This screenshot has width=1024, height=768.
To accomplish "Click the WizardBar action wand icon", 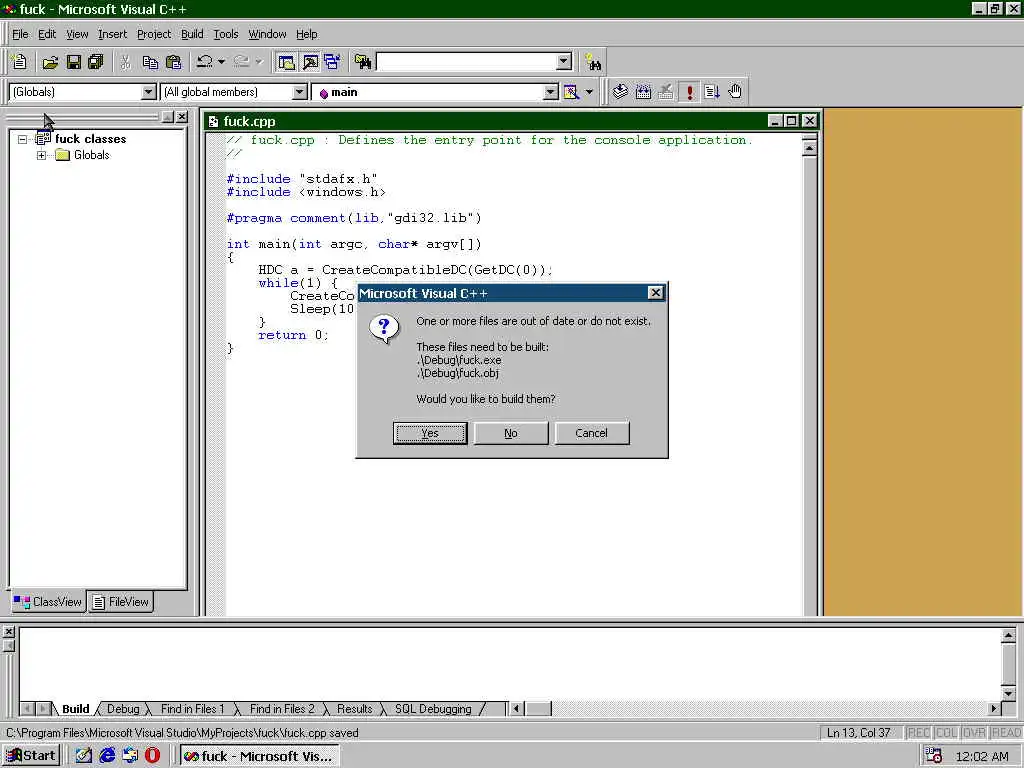I will tap(571, 92).
